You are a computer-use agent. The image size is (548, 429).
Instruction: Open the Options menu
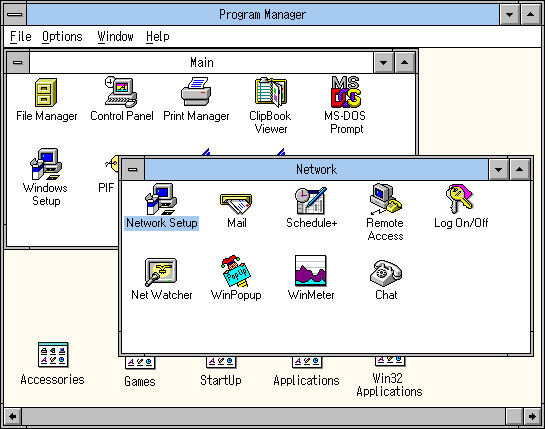(x=62, y=36)
